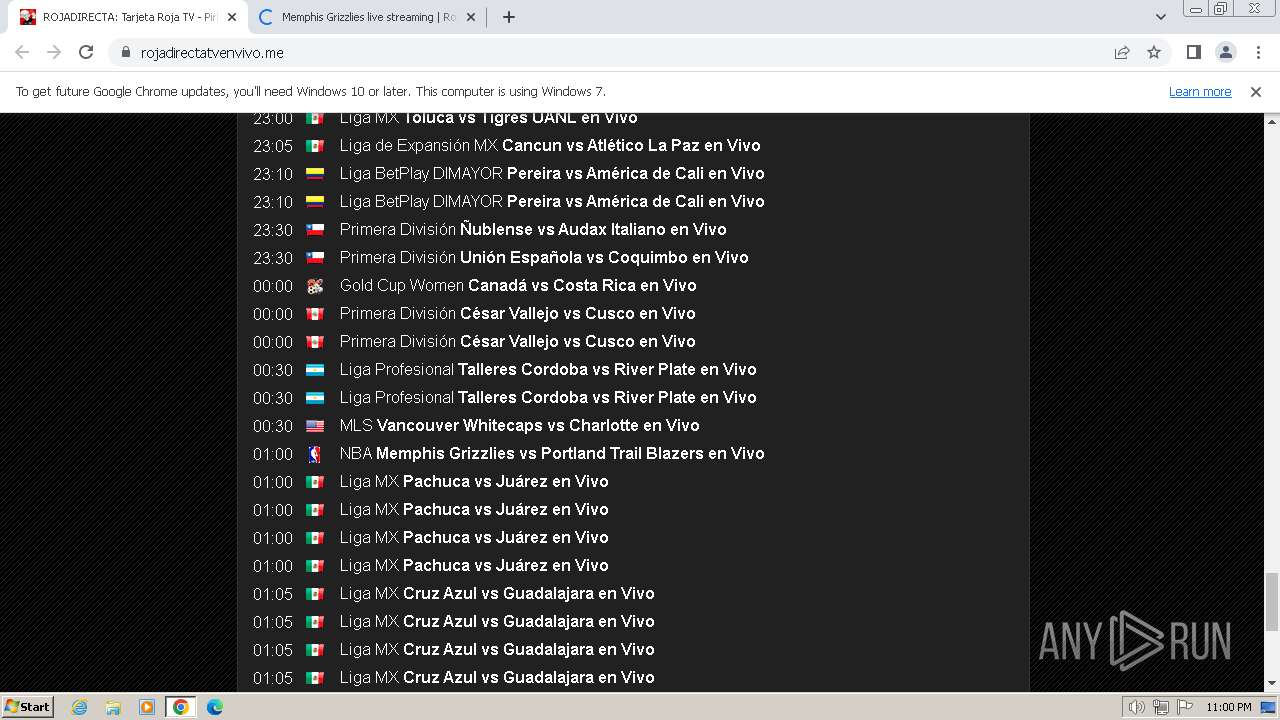
Task: Launch Microsoft Edge from taskbar
Action: pos(215,707)
